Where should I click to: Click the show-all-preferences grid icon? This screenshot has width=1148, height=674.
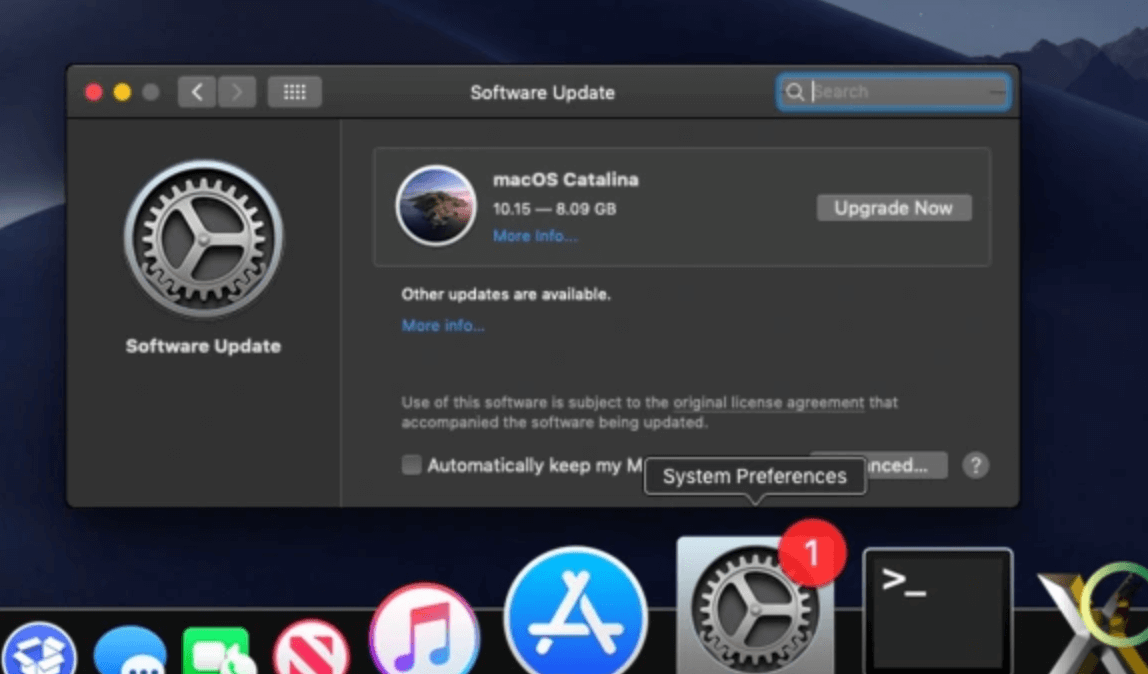[x=294, y=91]
